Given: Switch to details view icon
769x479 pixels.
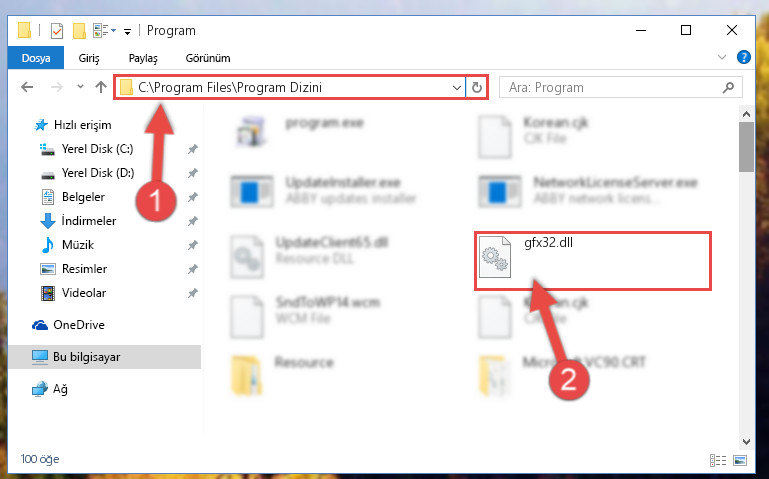Looking at the screenshot, I should click(718, 460).
